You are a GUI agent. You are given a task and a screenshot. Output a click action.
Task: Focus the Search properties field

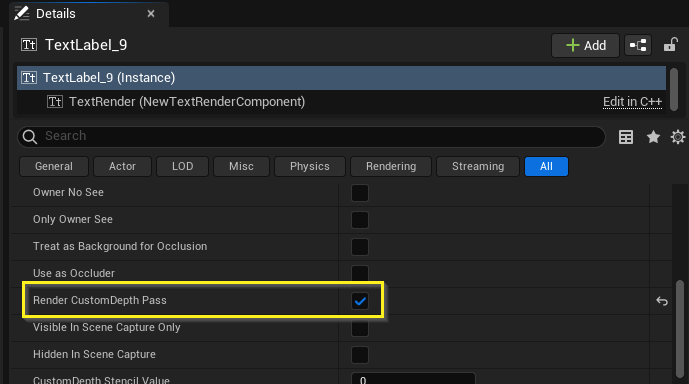click(x=311, y=137)
